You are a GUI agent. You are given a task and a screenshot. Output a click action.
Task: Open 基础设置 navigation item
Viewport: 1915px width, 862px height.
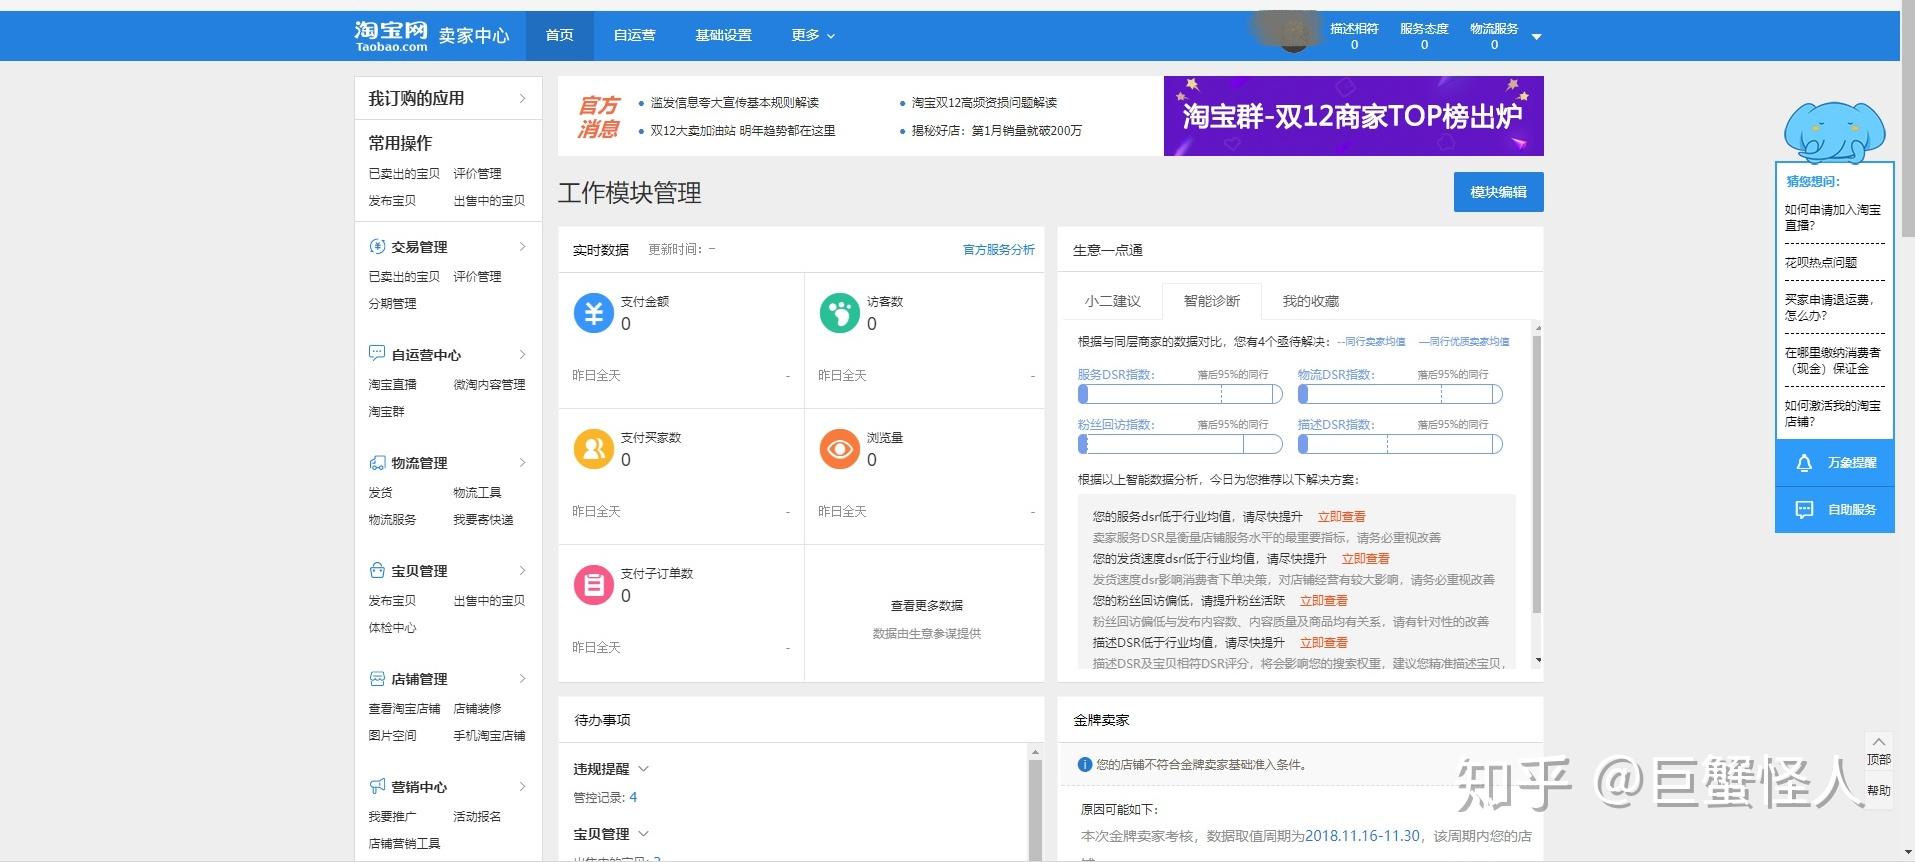pyautogui.click(x=723, y=35)
